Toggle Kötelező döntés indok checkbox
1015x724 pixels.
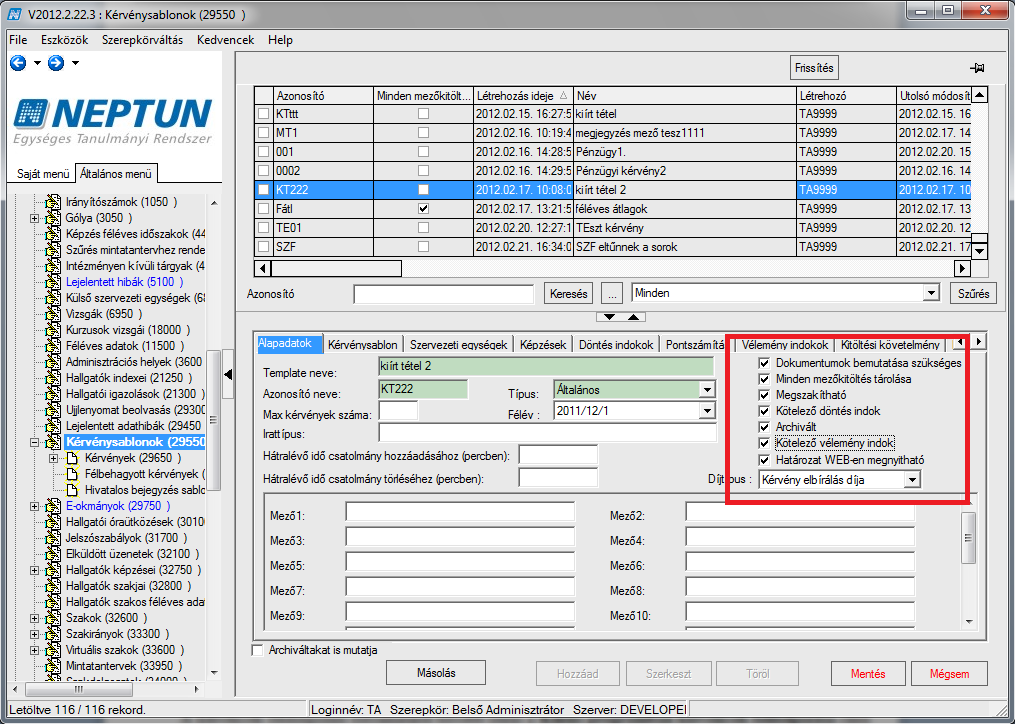tap(764, 411)
